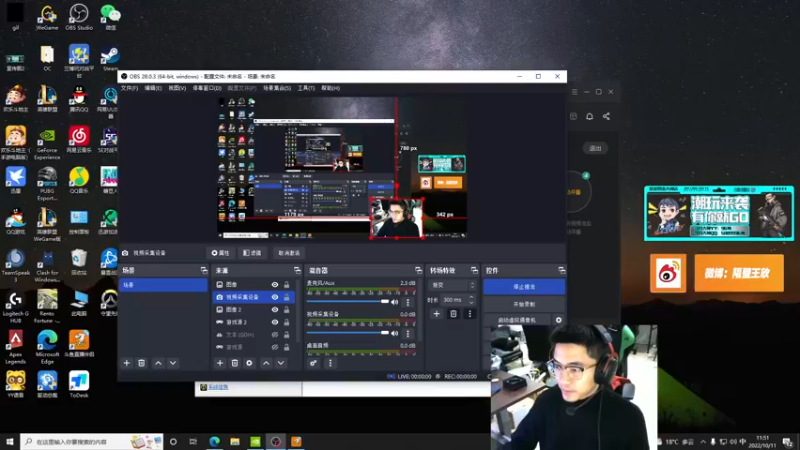Move scene up in 场景 panel
The width and height of the screenshot is (800, 450).
(158, 363)
